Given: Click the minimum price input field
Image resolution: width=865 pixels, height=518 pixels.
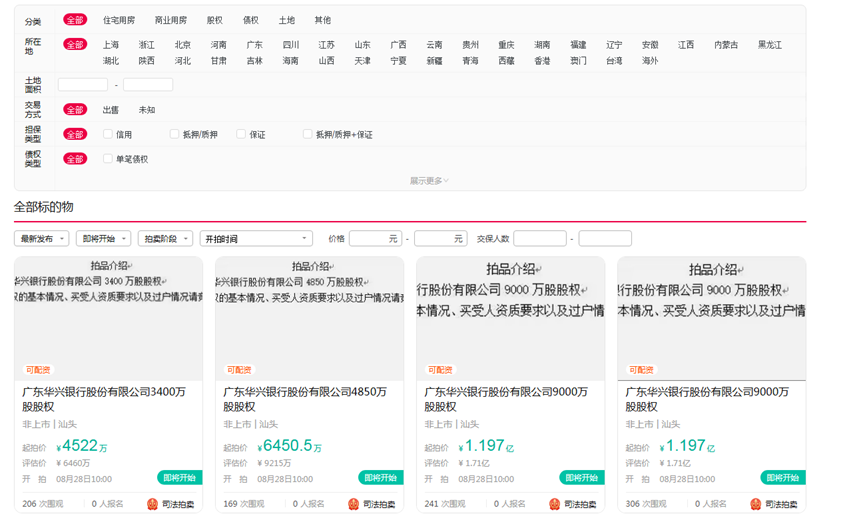Looking at the screenshot, I should (374, 239).
